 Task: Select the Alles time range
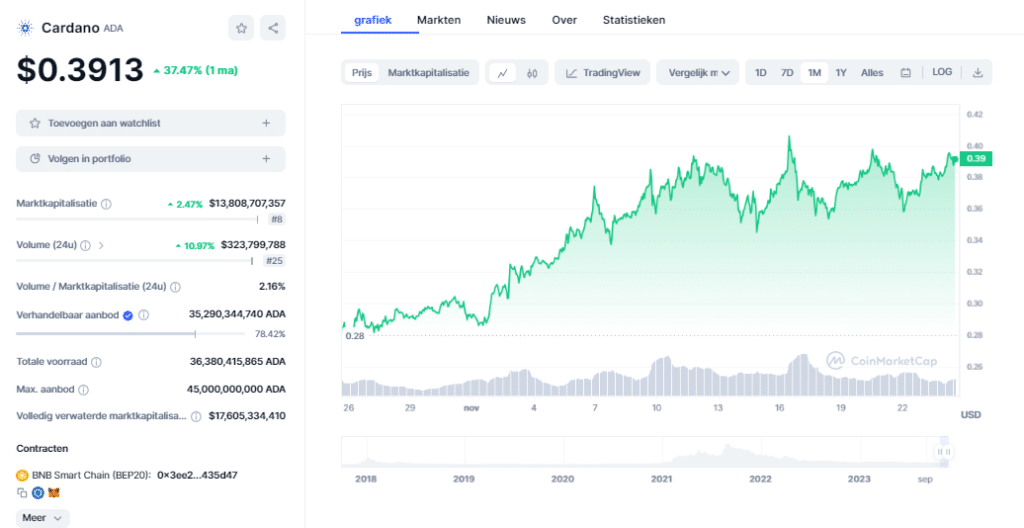[872, 73]
